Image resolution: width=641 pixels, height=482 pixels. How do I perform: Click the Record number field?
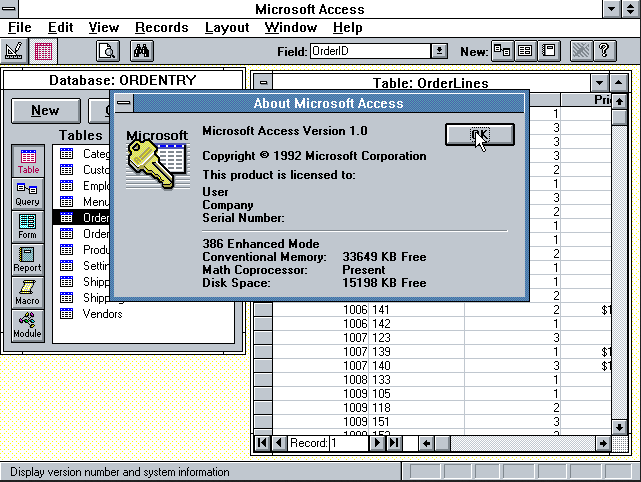click(348, 443)
